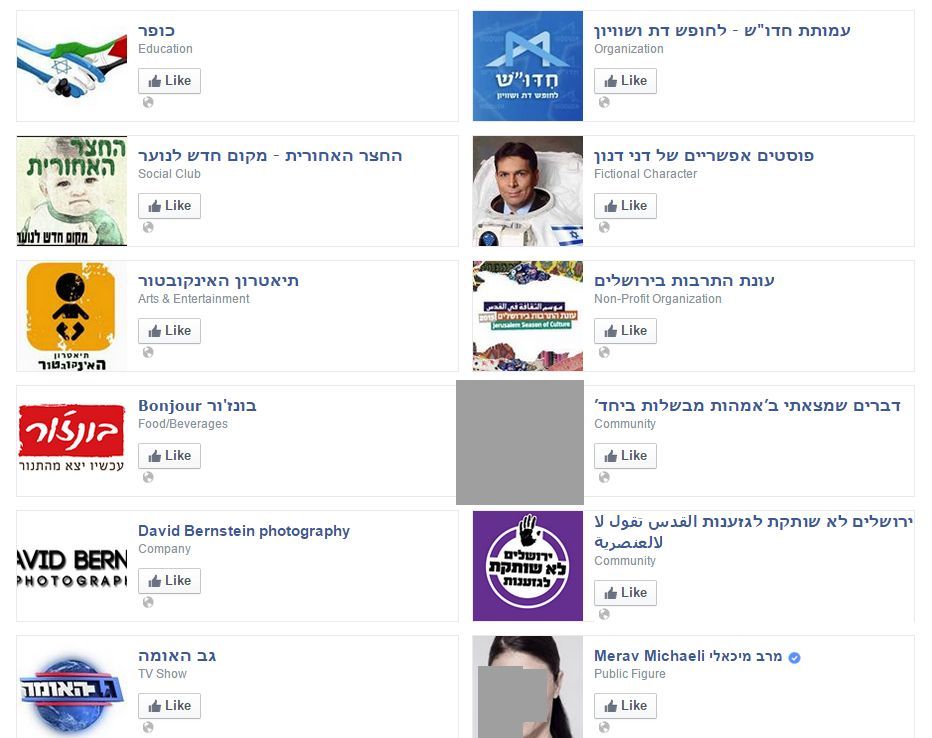Click the globe icon under גב האומה

(148, 727)
